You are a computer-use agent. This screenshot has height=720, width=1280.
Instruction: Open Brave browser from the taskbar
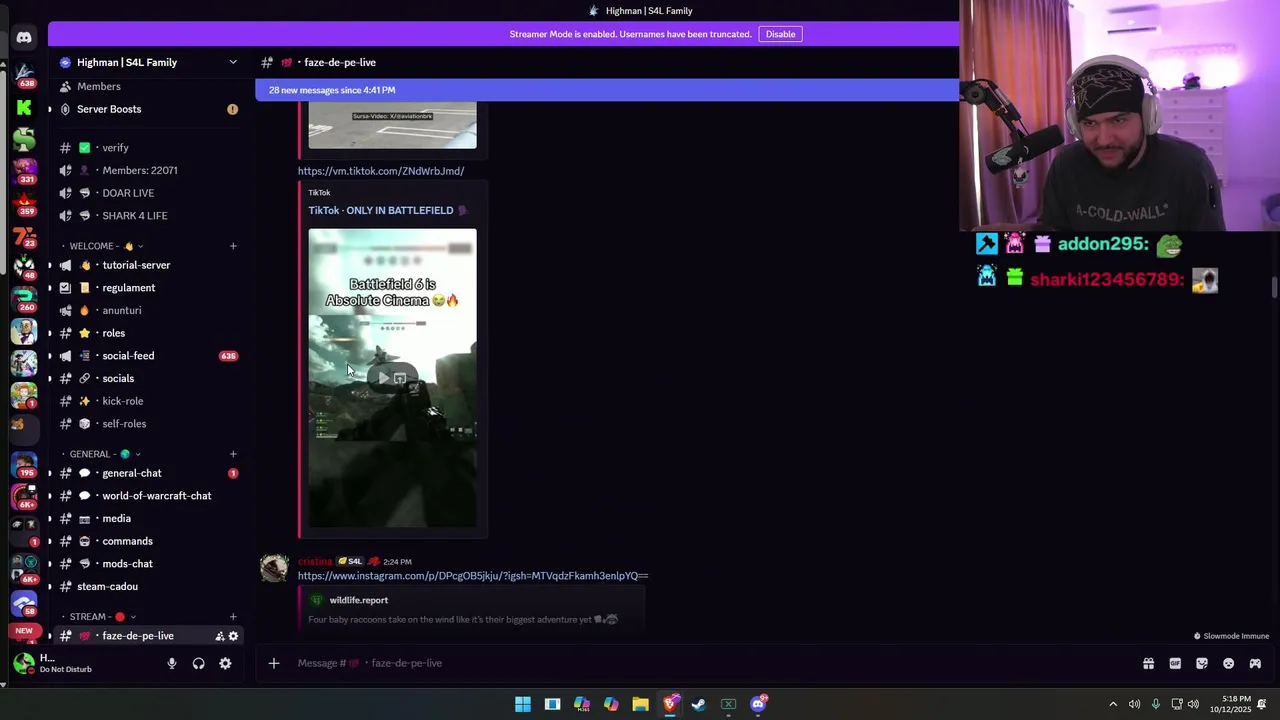(x=670, y=704)
